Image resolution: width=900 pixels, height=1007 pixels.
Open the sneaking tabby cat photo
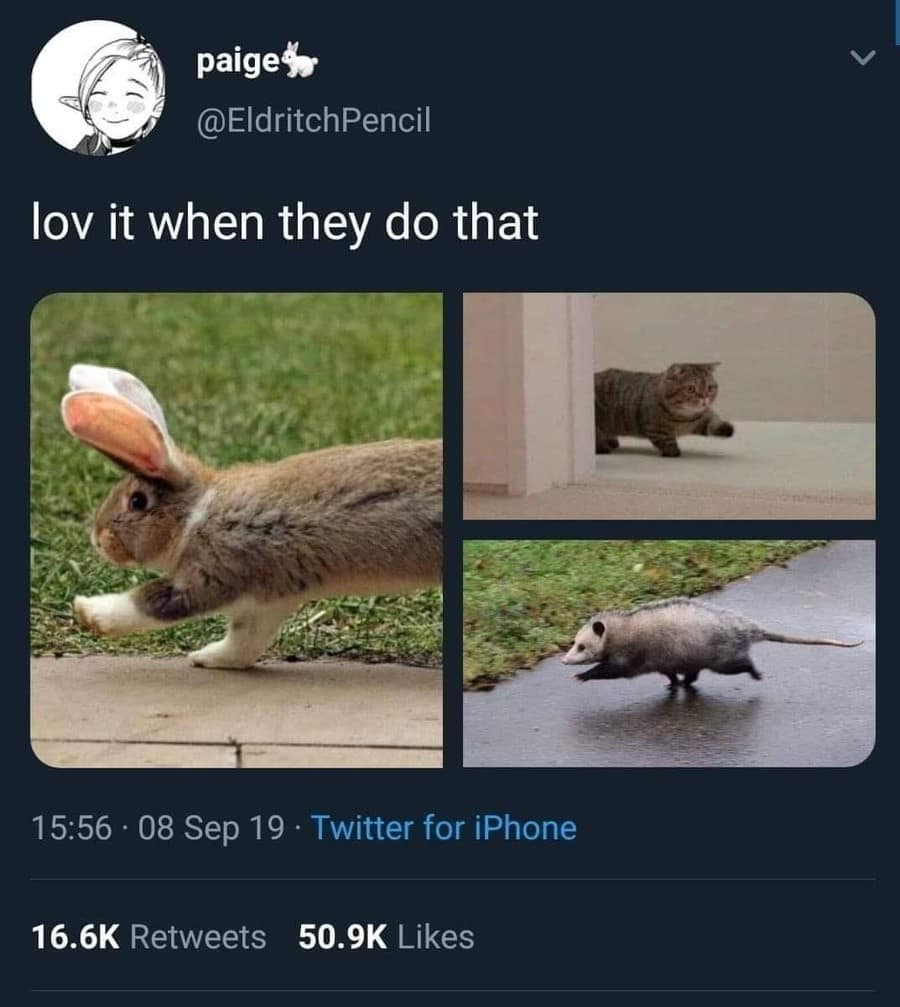(669, 406)
